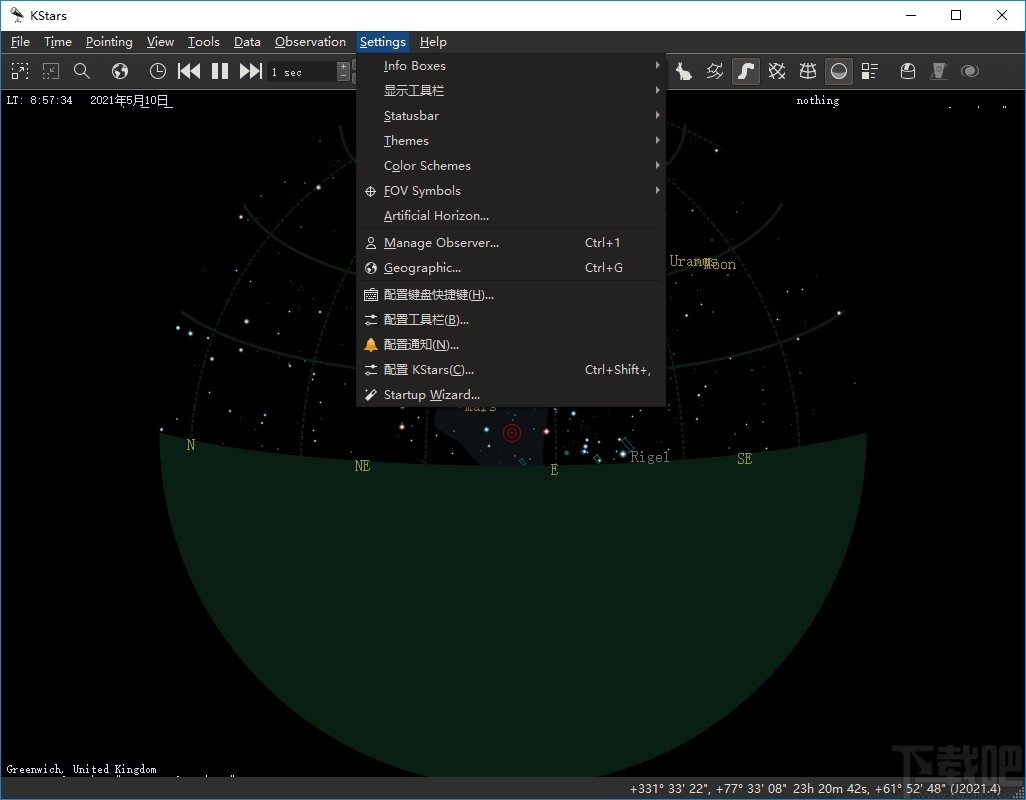Click the time step "1 sec" field
The width and height of the screenshot is (1026, 800).
[x=302, y=72]
